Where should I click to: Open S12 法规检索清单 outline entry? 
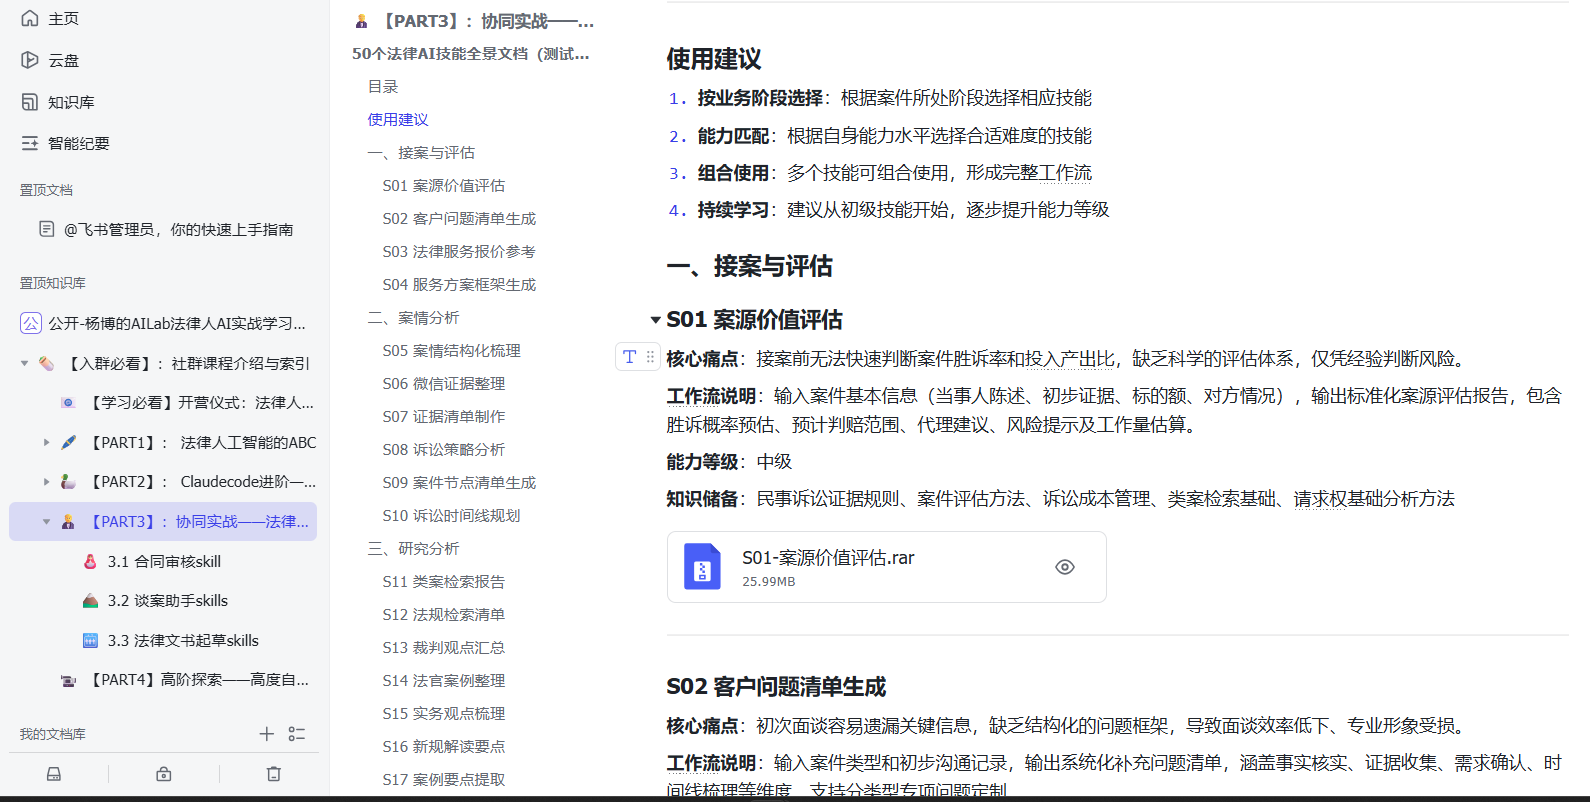[x=443, y=614]
